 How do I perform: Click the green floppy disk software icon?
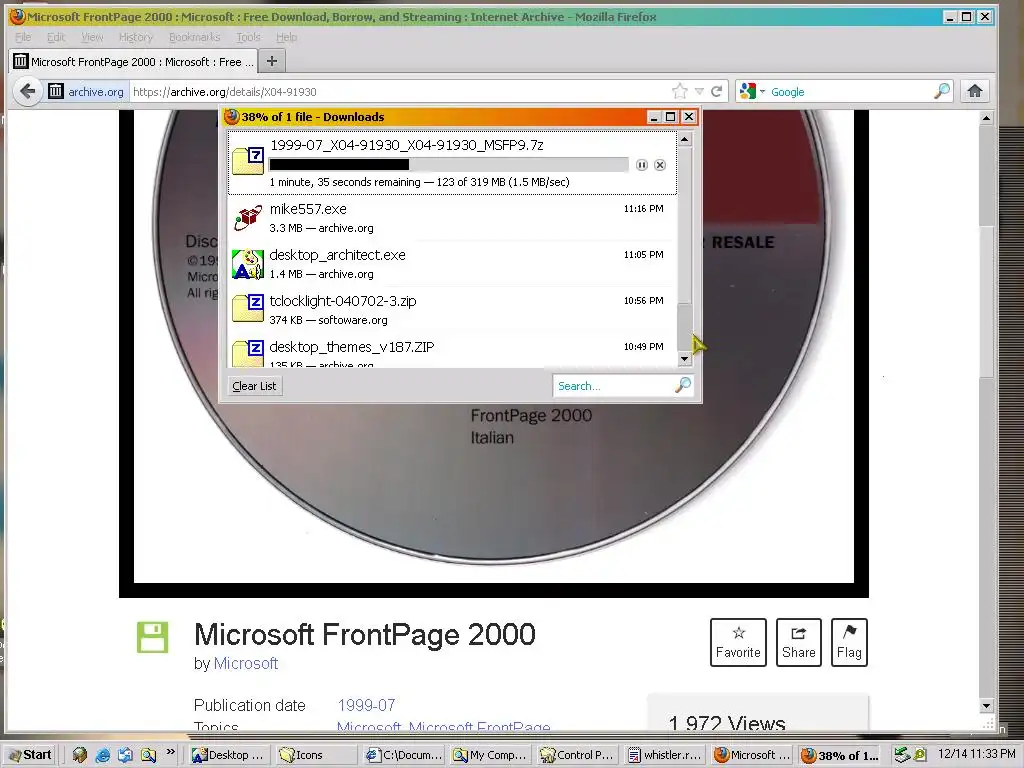click(x=152, y=637)
